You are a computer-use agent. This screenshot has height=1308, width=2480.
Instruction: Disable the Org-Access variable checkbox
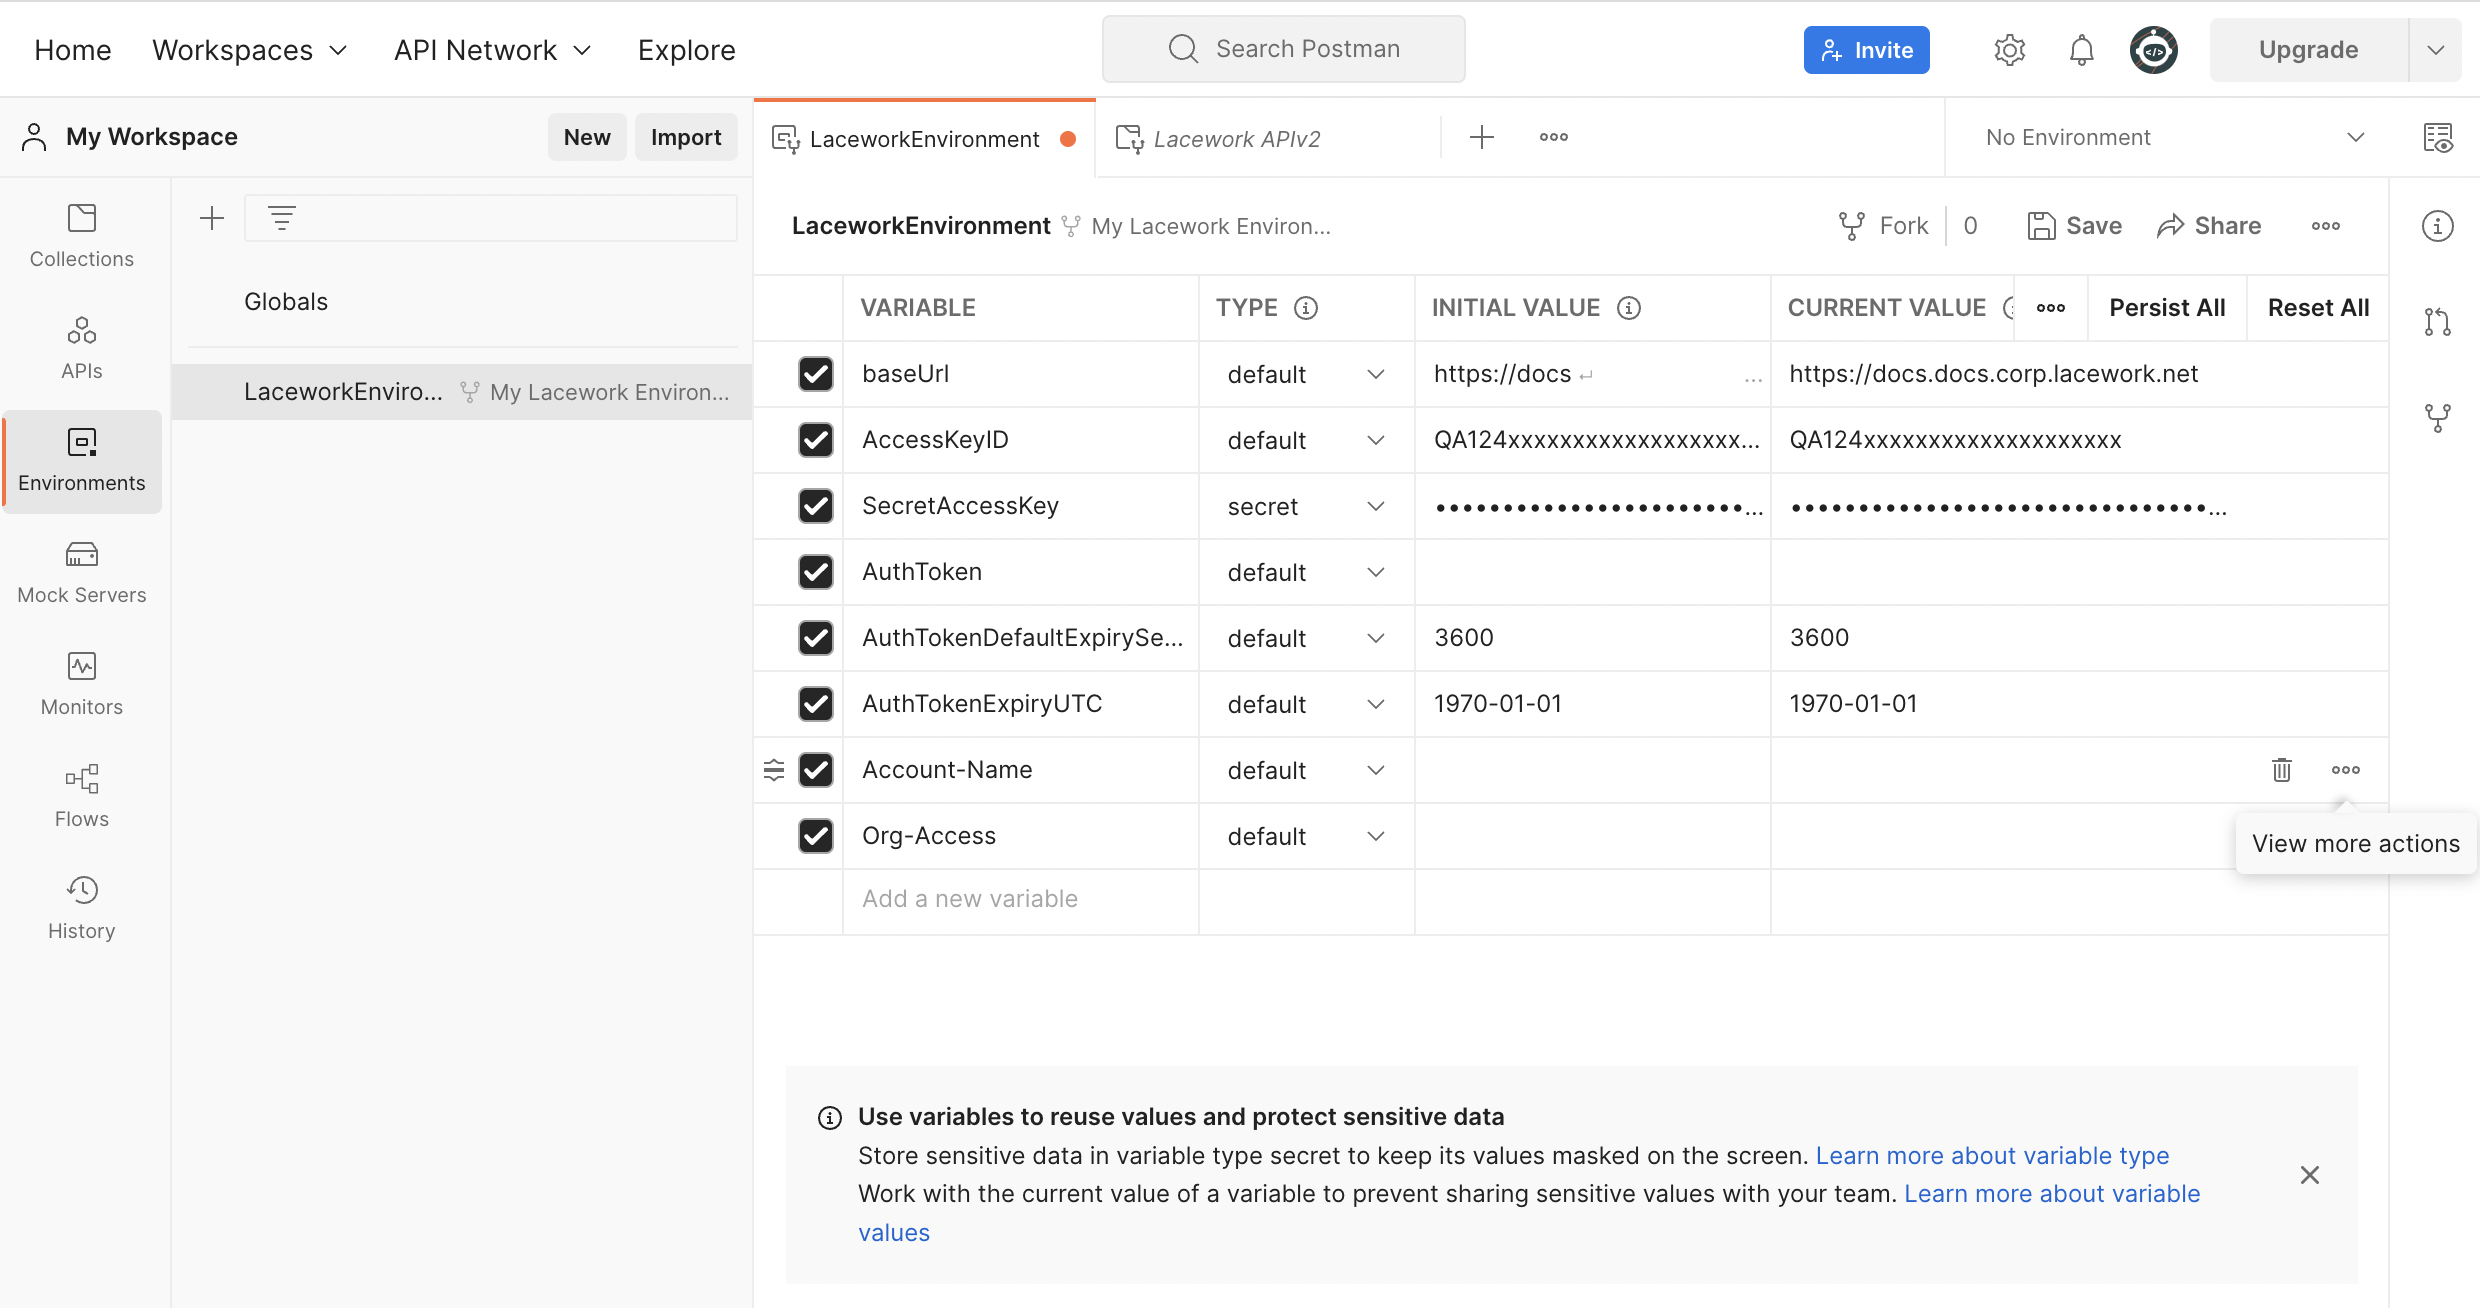point(815,835)
